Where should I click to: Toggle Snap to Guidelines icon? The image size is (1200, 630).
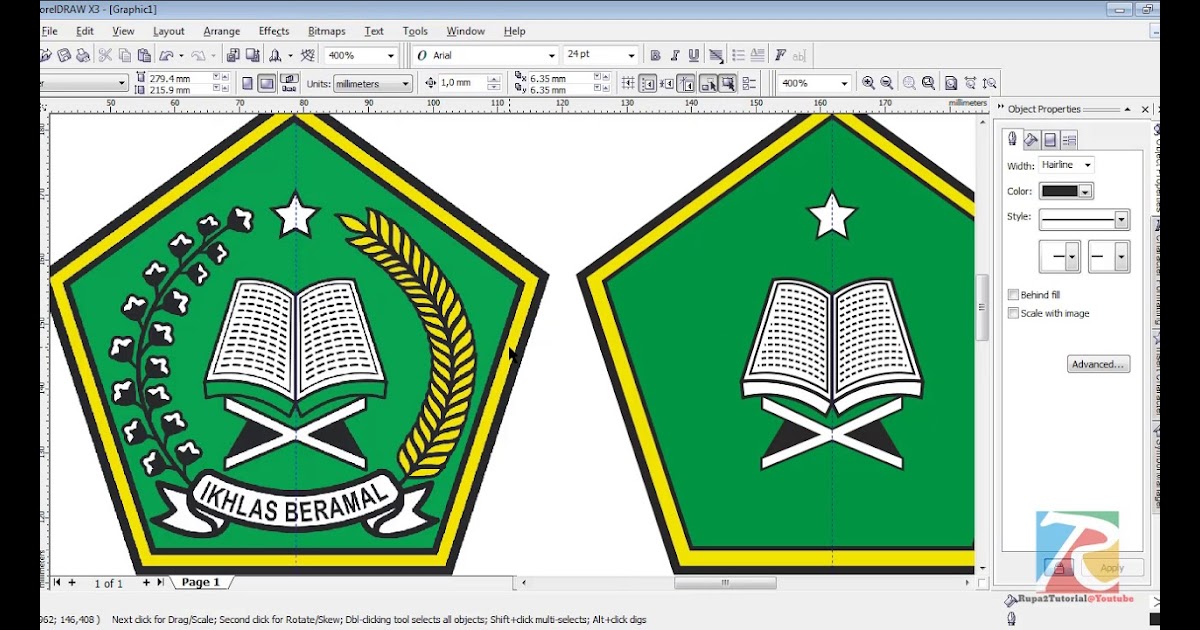[x=647, y=84]
